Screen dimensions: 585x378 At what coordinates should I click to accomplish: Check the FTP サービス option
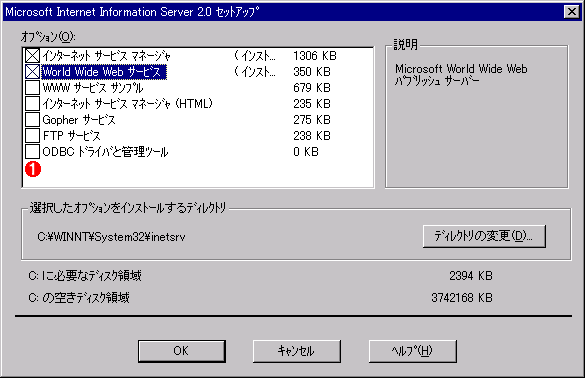pyautogui.click(x=32, y=136)
